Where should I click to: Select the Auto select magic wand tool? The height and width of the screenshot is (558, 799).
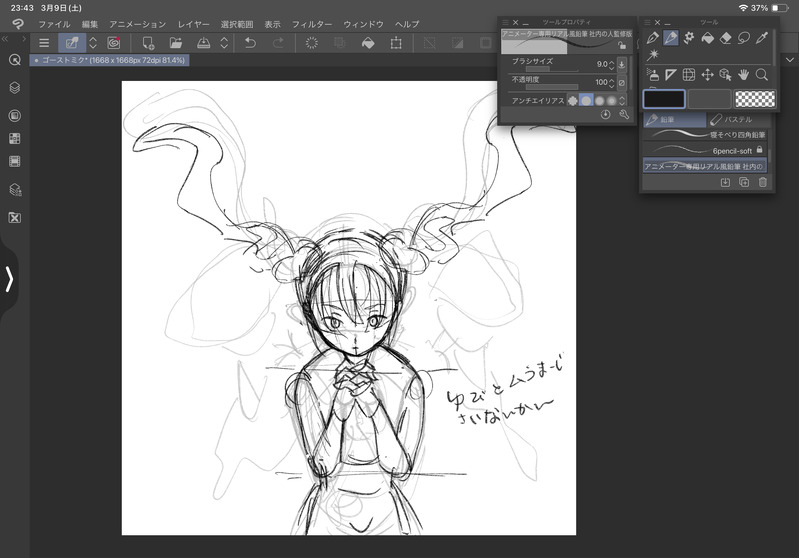pos(653,55)
